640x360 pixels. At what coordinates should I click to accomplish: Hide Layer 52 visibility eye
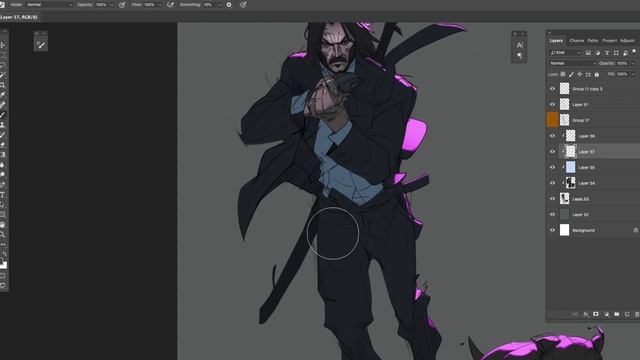point(552,214)
